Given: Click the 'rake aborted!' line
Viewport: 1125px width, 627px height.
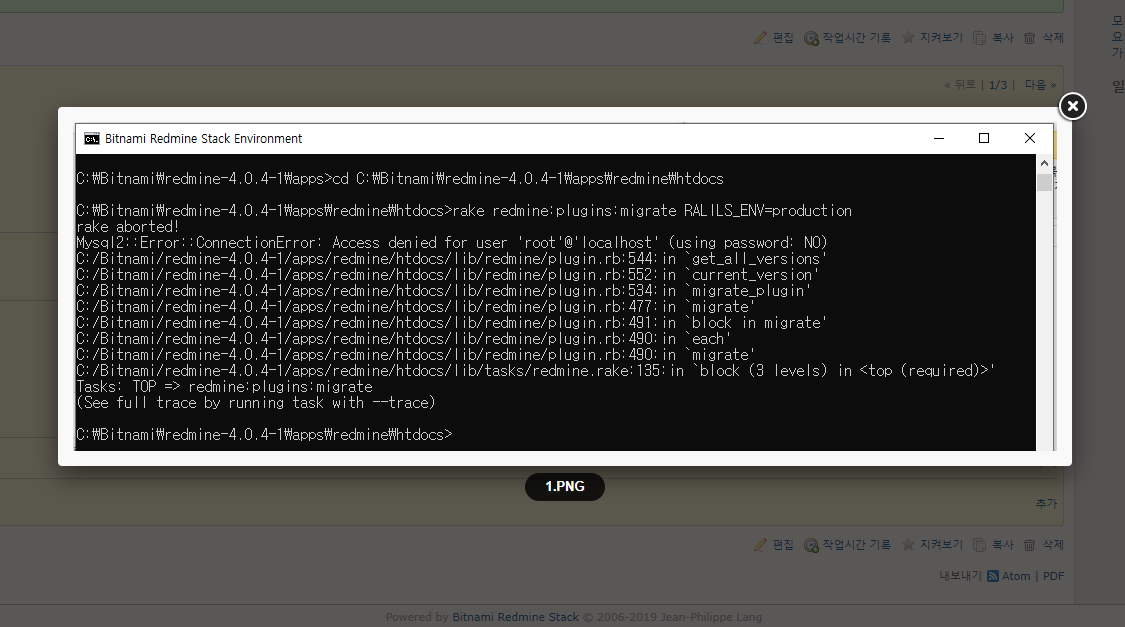Looking at the screenshot, I should click(128, 227).
